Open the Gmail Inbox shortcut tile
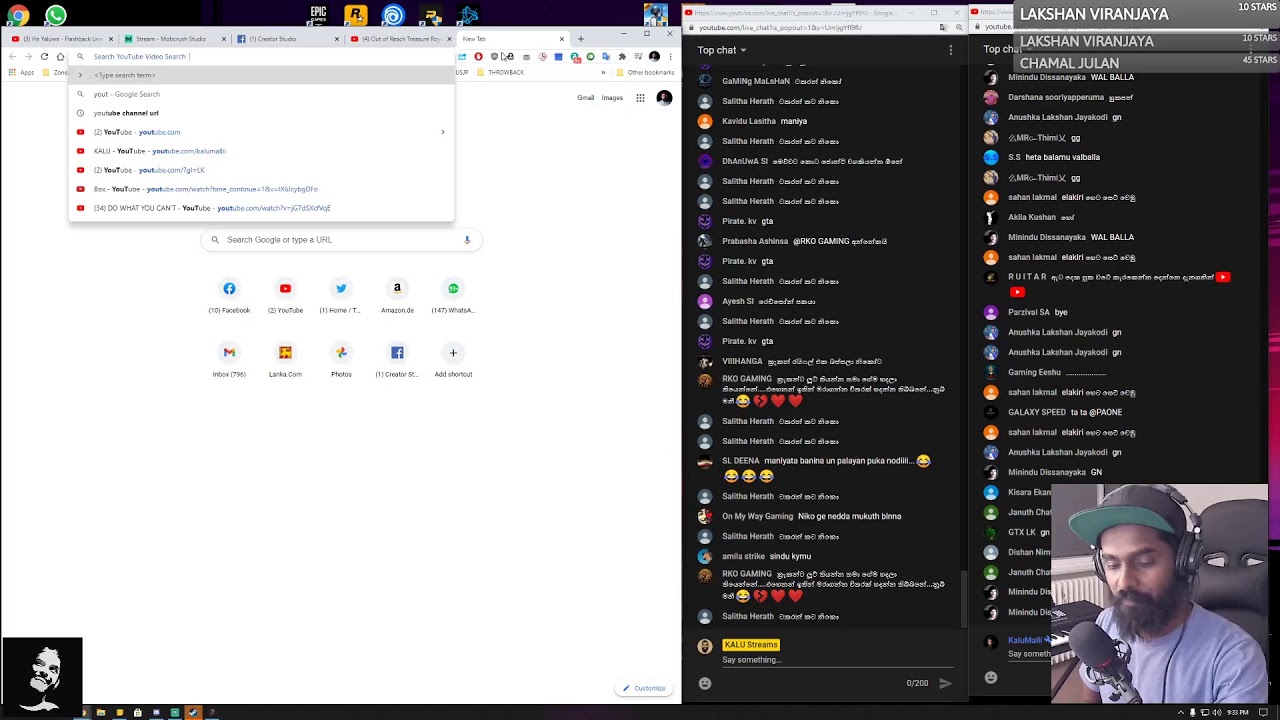 pyautogui.click(x=229, y=359)
